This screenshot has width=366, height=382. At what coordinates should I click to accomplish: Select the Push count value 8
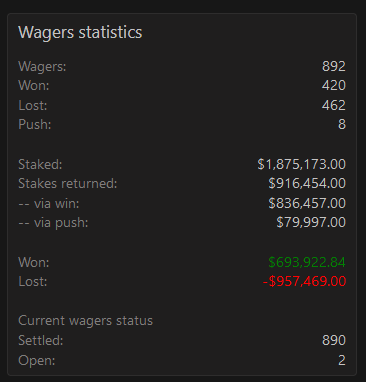click(342, 124)
